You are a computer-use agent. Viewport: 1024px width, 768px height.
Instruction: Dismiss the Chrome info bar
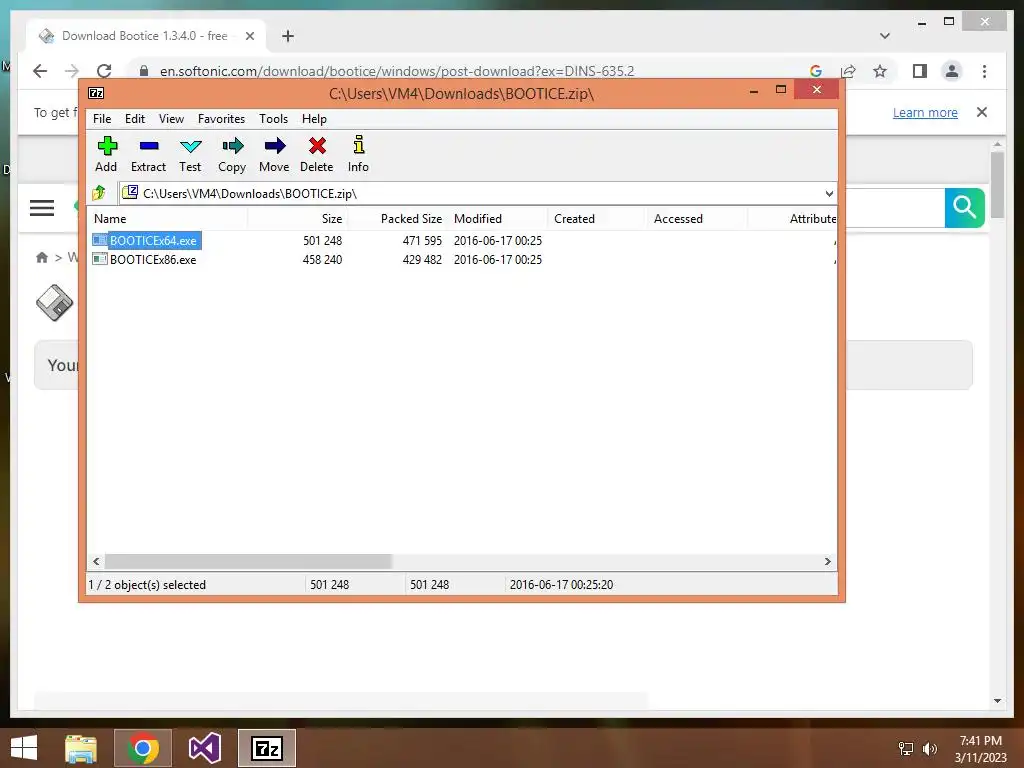click(x=982, y=112)
